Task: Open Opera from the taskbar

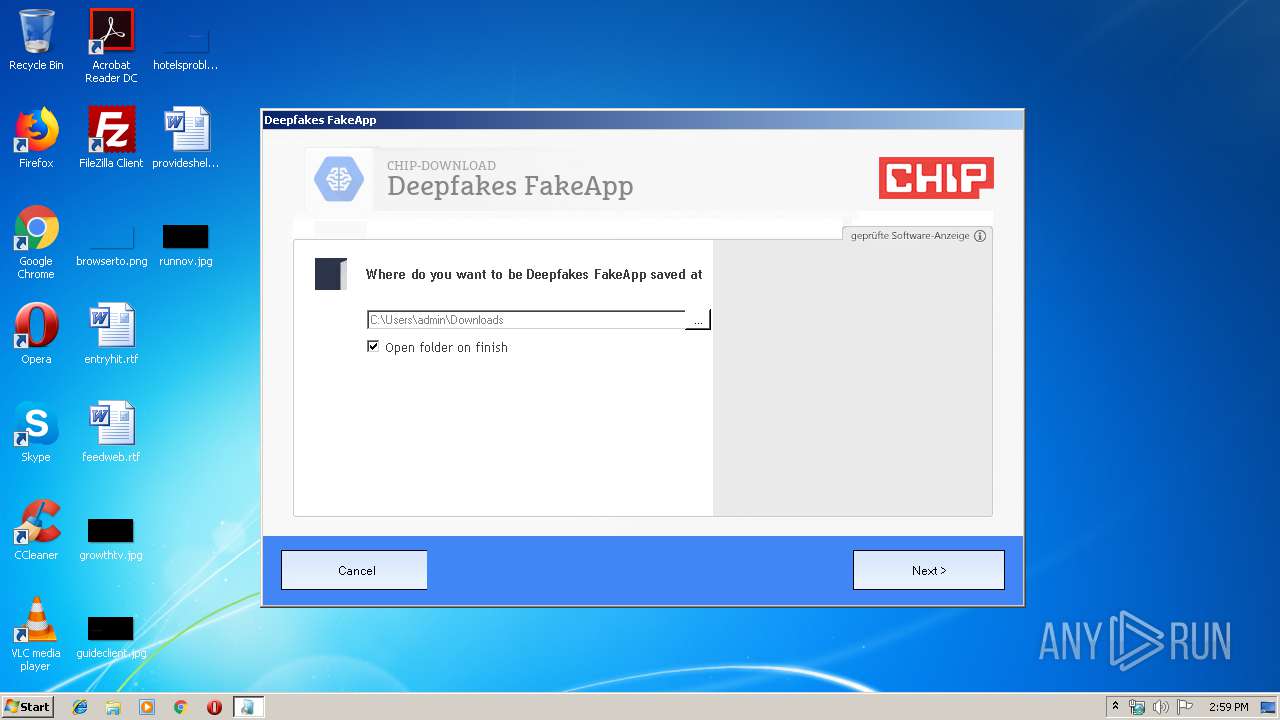Action: pos(214,707)
